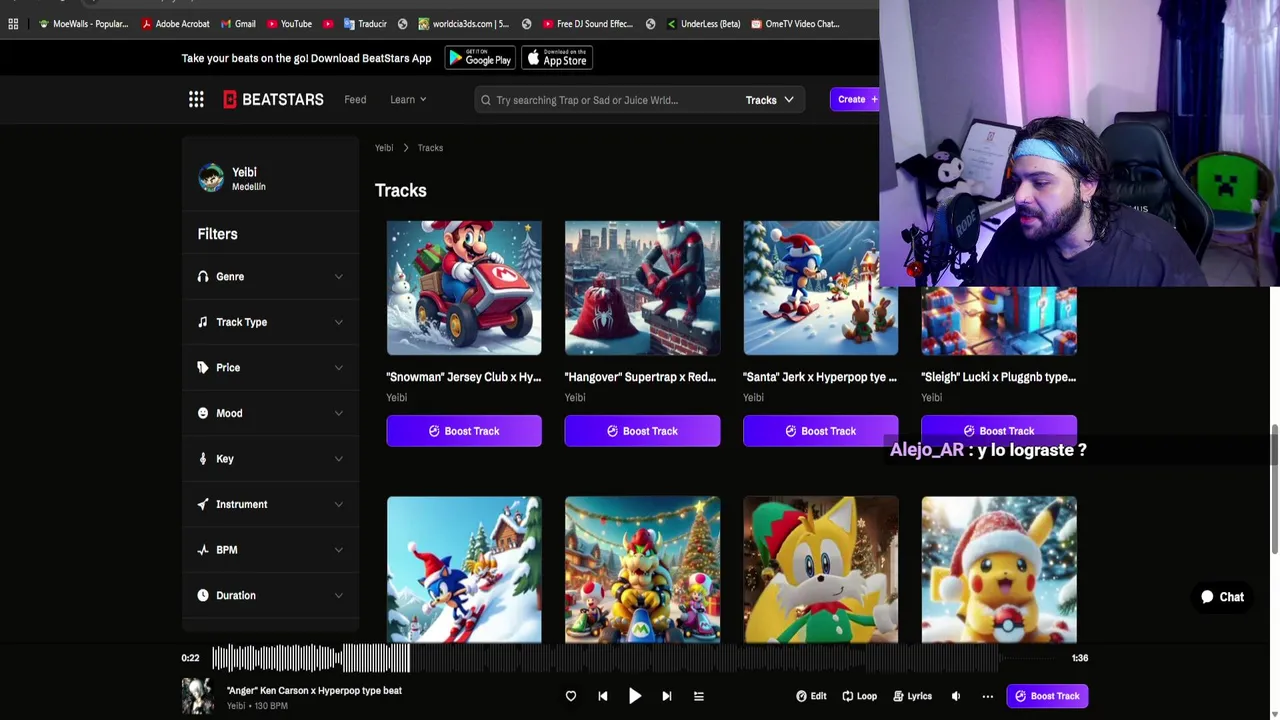Open the Hangover Spider-Man cover thumbnail
This screenshot has width=1280, height=720.
[x=642, y=288]
